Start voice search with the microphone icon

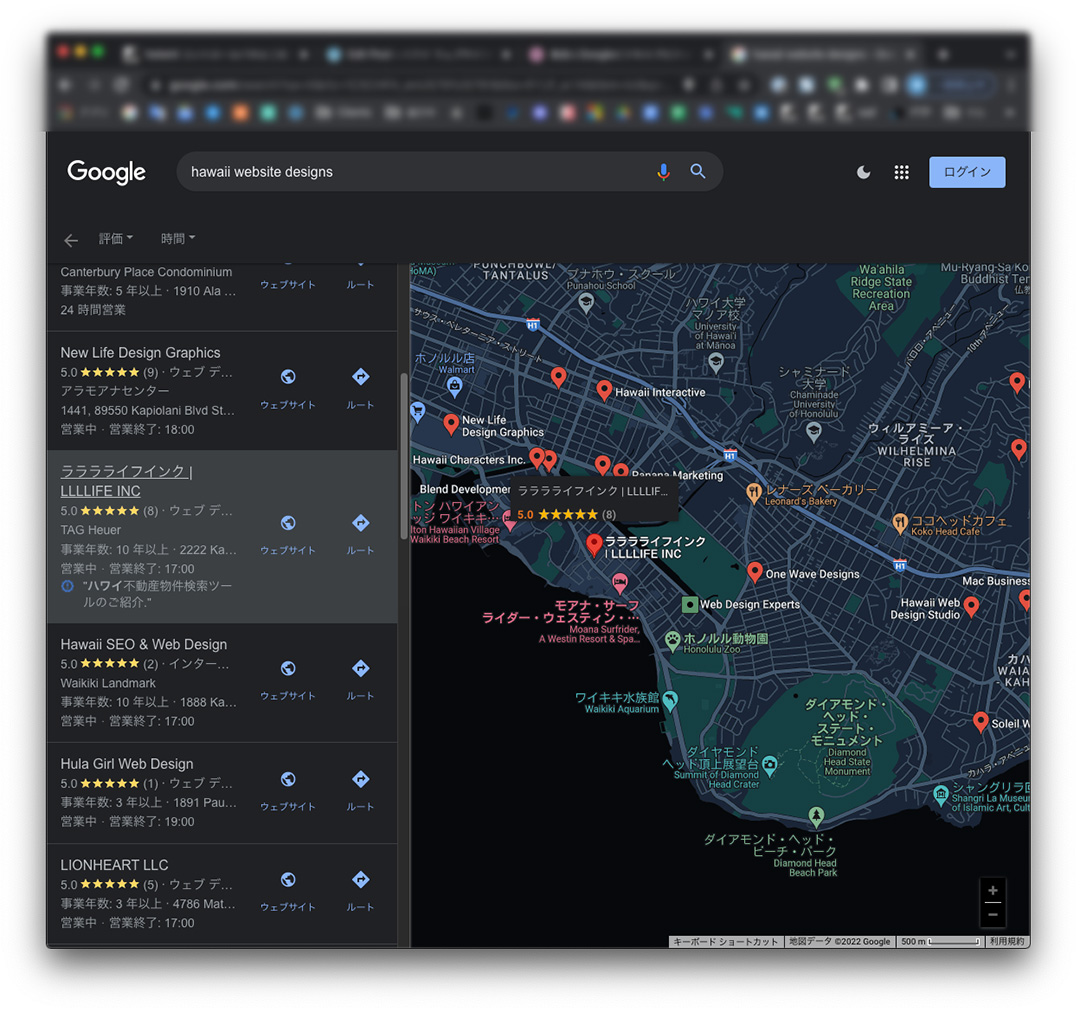pyautogui.click(x=663, y=171)
